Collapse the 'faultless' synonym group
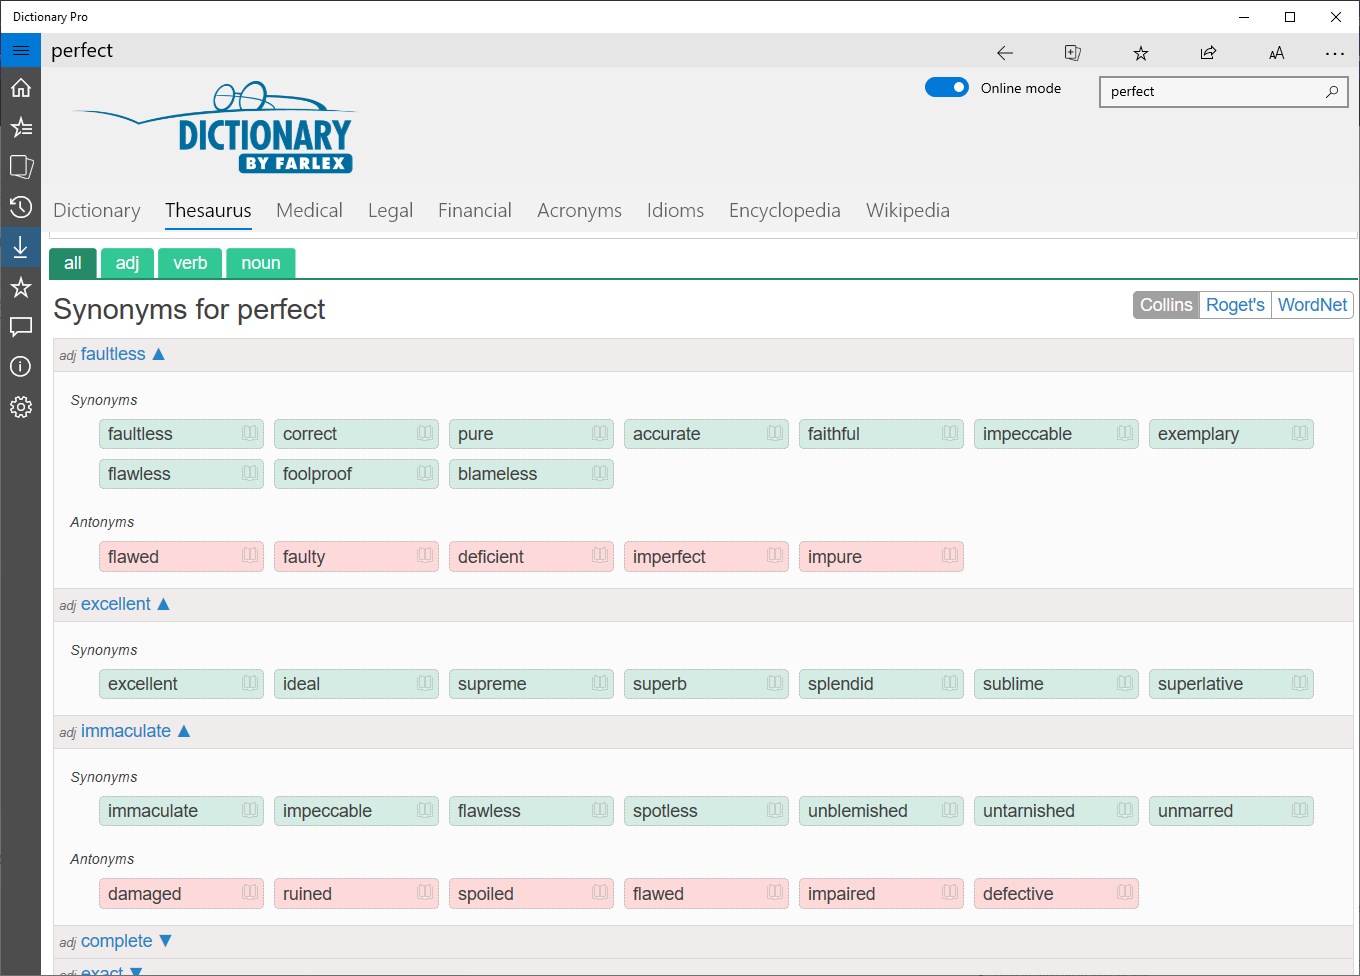 (x=159, y=353)
